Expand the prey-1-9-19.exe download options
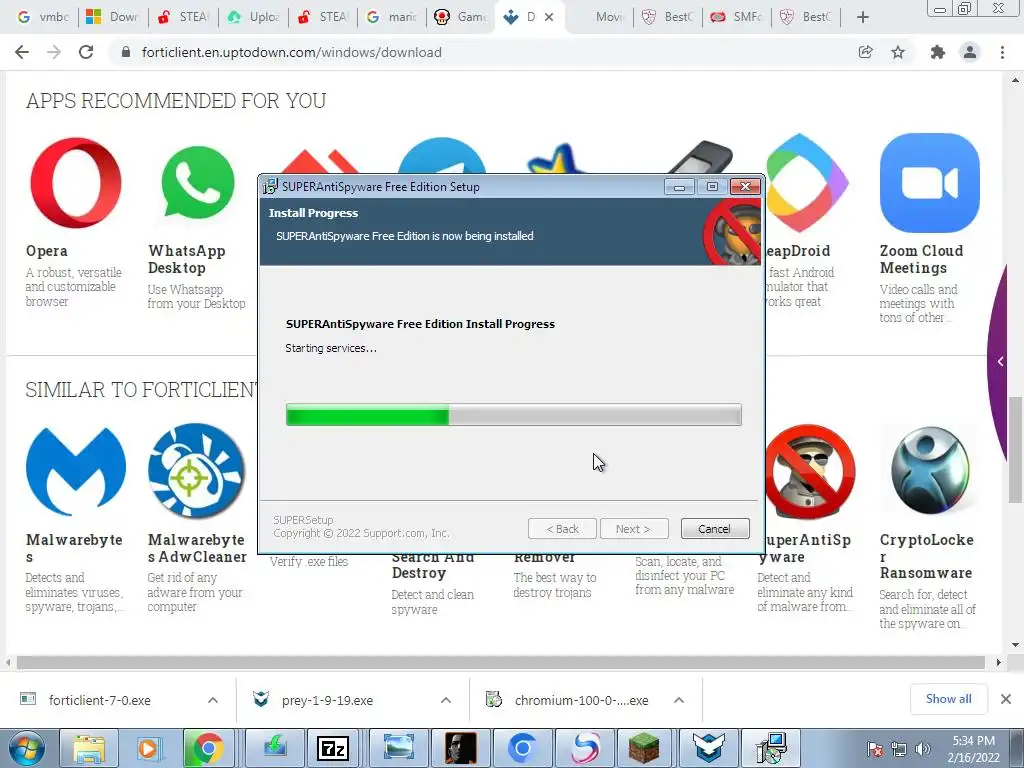This screenshot has height=768, width=1024. point(446,700)
